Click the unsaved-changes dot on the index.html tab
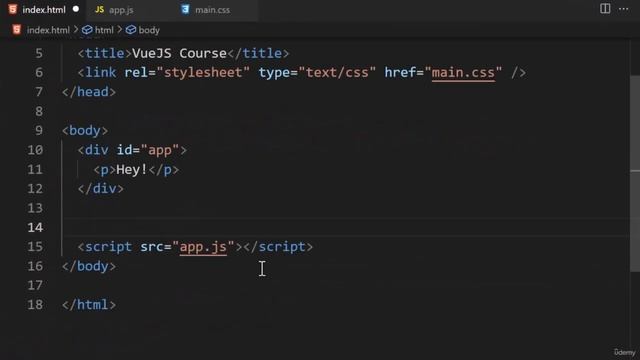The height and width of the screenshot is (360, 640). 76,9
